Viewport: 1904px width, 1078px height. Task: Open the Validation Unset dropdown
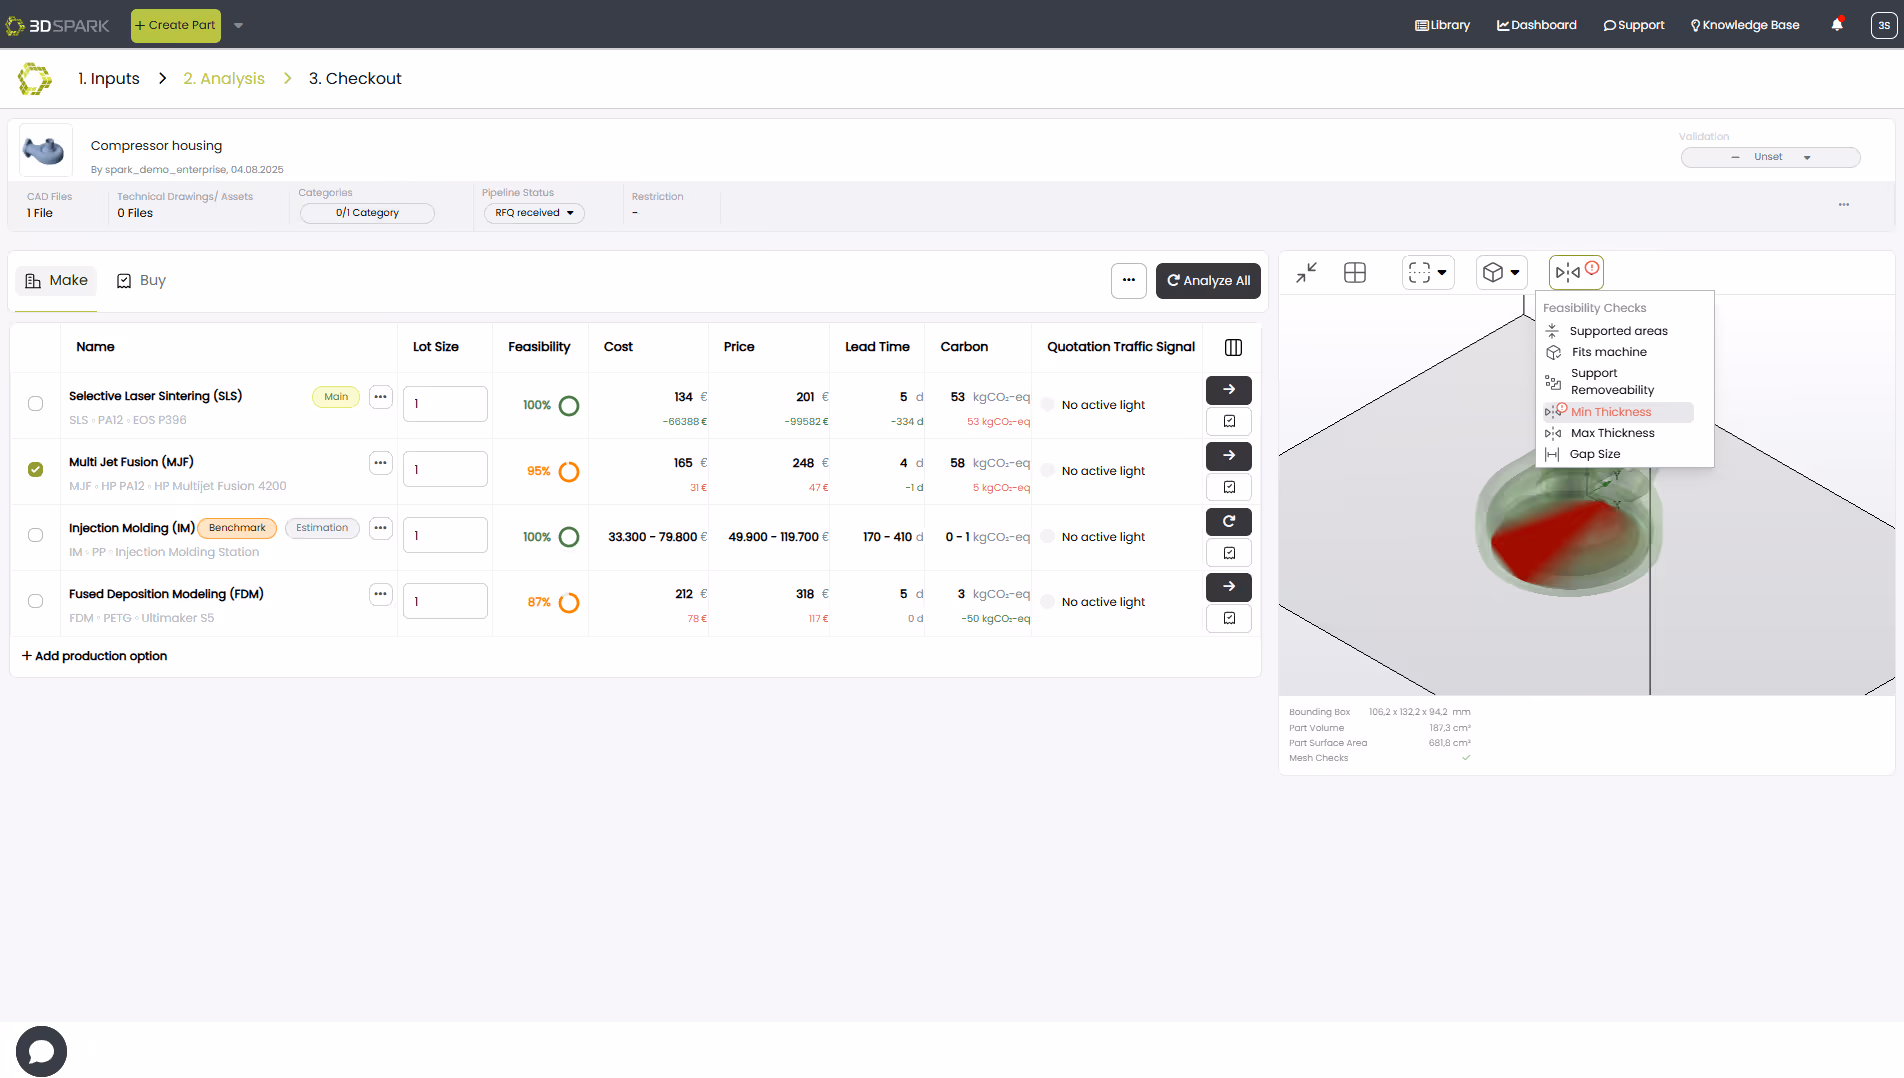(x=1770, y=157)
